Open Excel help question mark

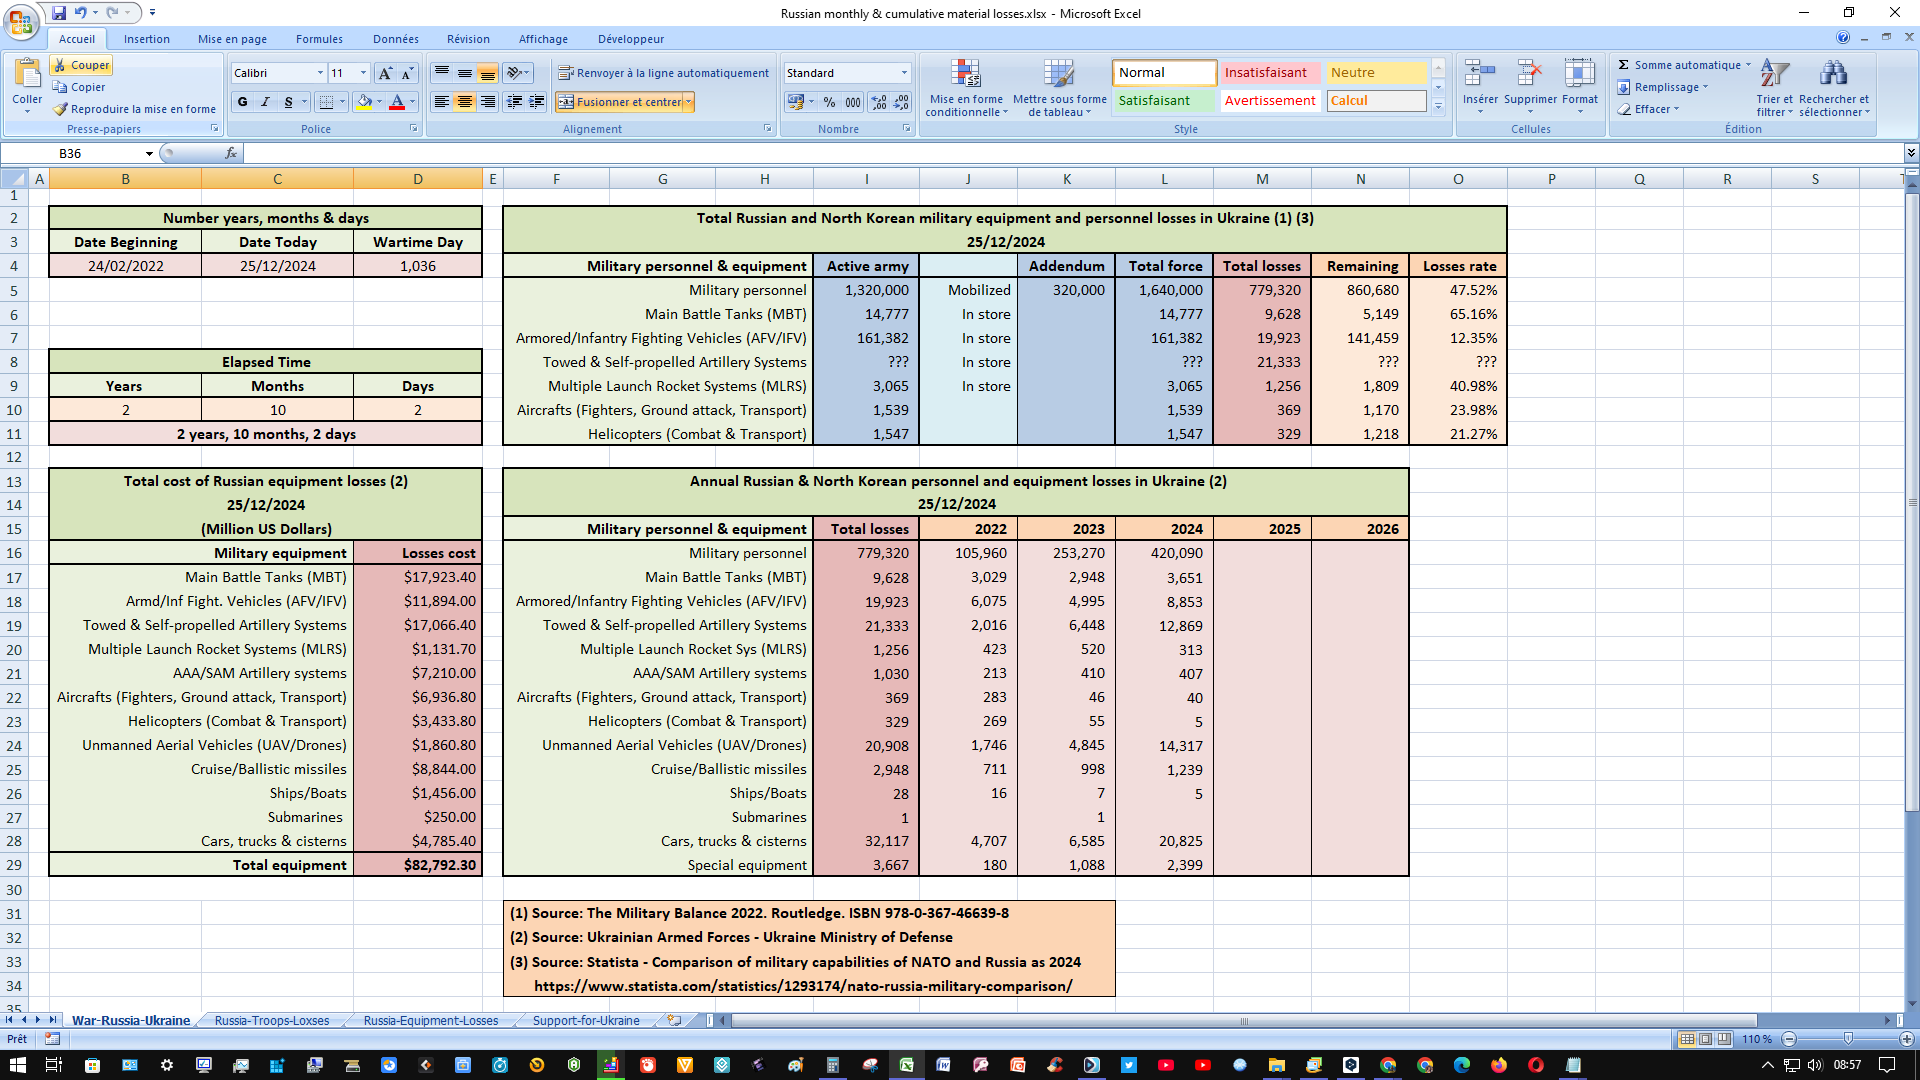[x=1843, y=37]
